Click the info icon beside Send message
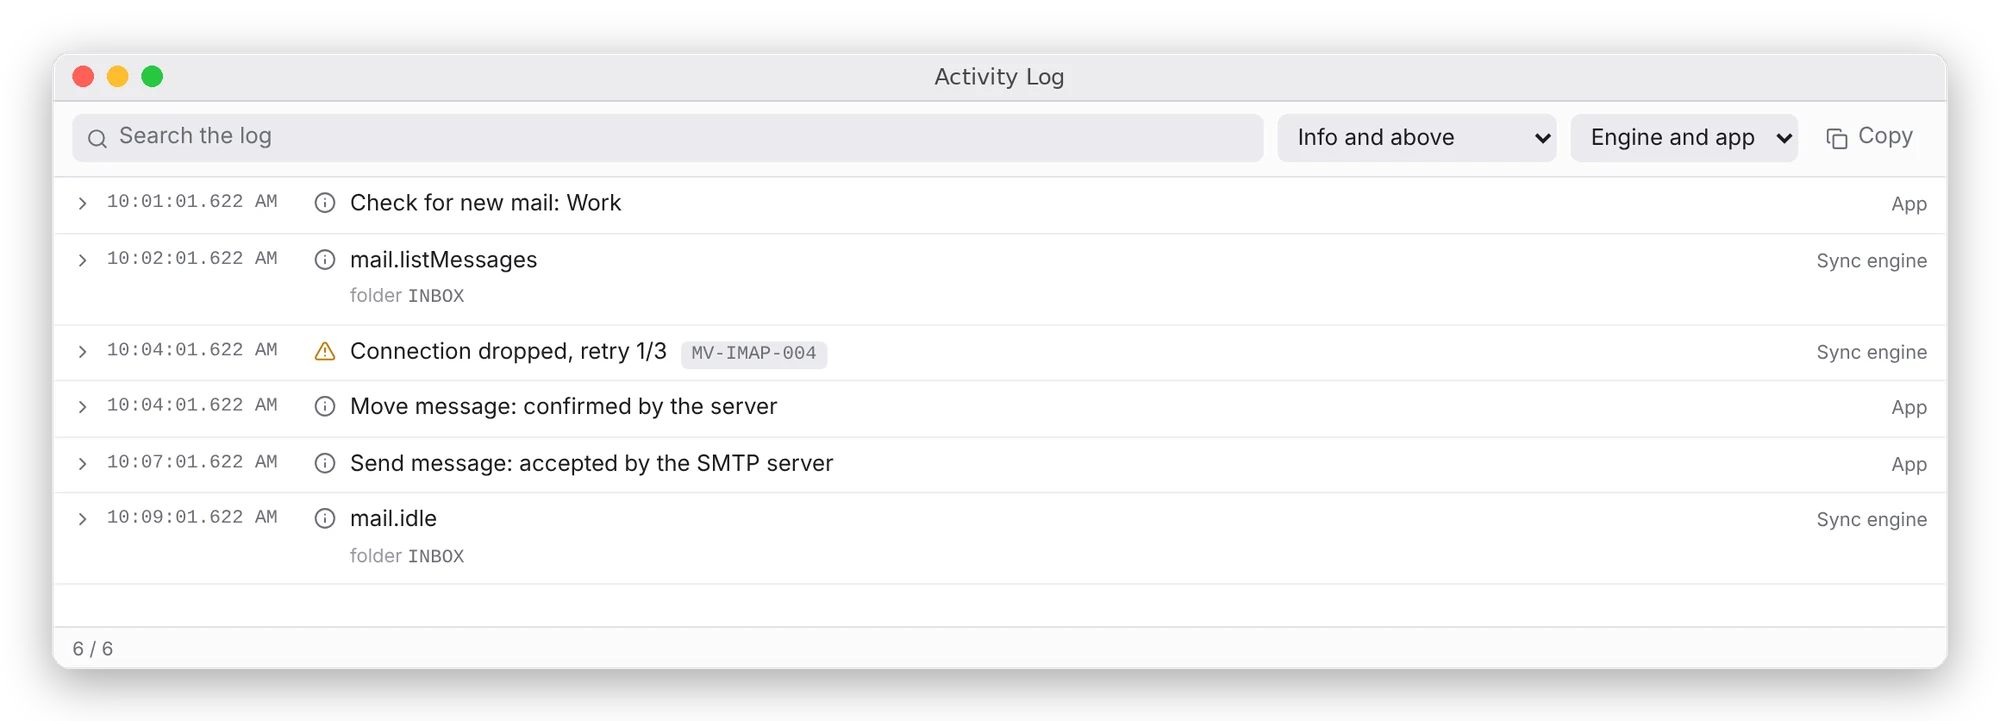This screenshot has width=2000, height=721. 325,463
